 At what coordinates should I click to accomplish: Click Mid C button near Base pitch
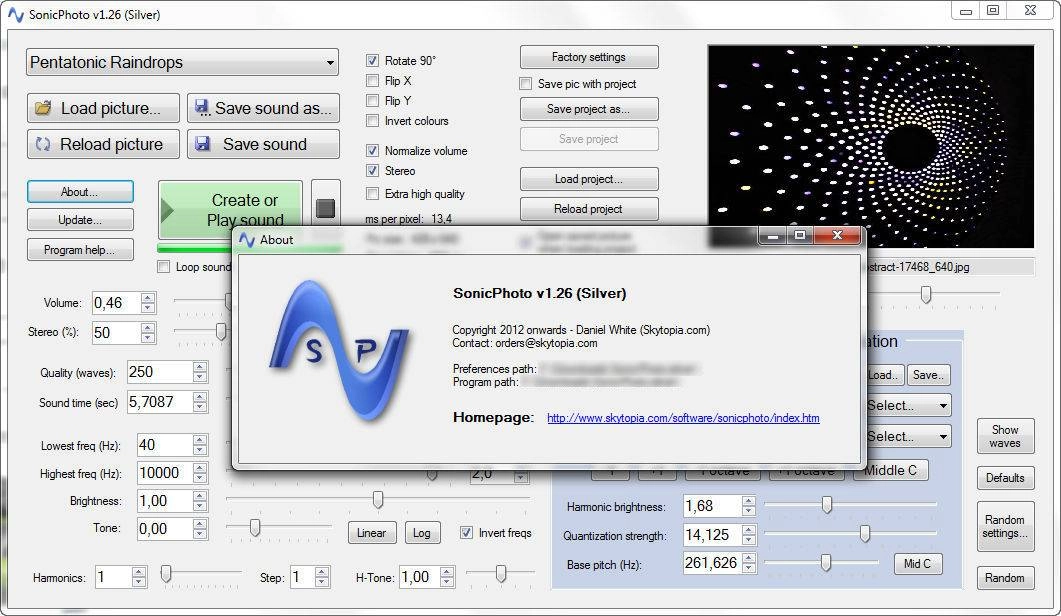(918, 563)
